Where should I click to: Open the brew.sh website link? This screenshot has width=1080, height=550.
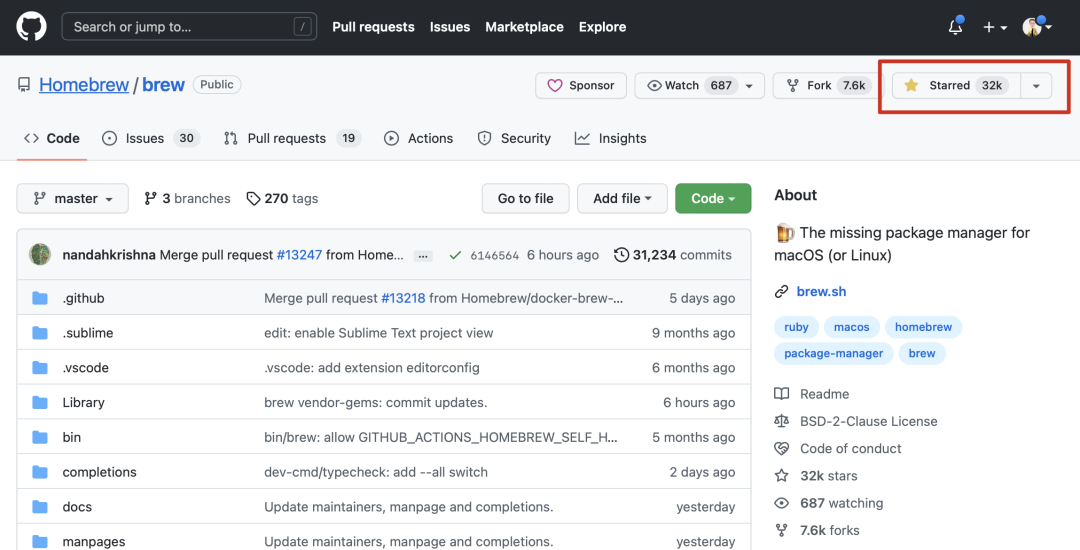coord(821,291)
